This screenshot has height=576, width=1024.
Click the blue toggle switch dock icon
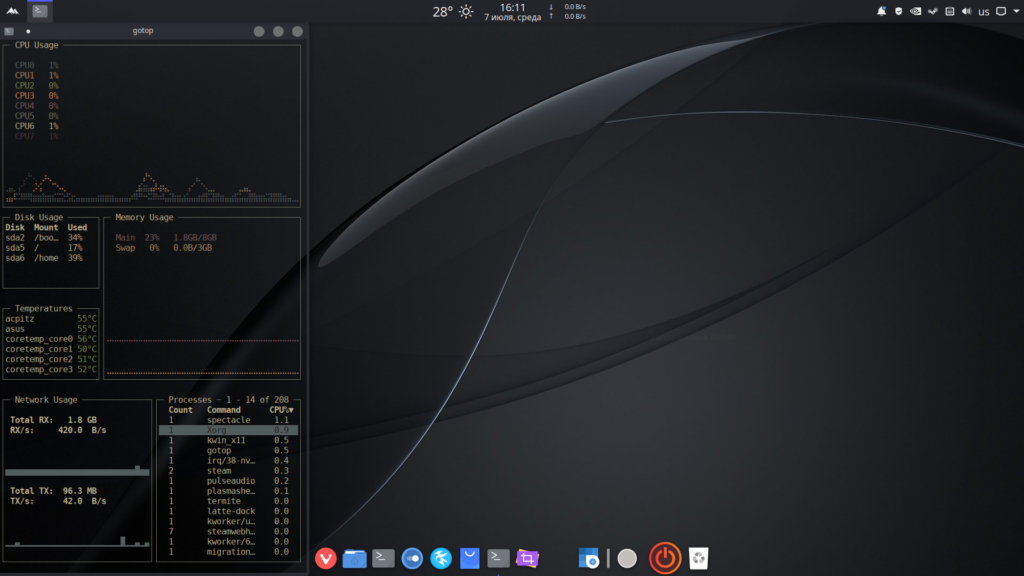point(412,558)
